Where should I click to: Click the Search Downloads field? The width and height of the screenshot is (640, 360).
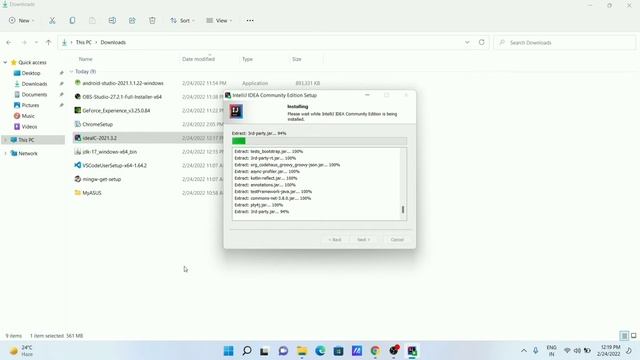coord(565,42)
